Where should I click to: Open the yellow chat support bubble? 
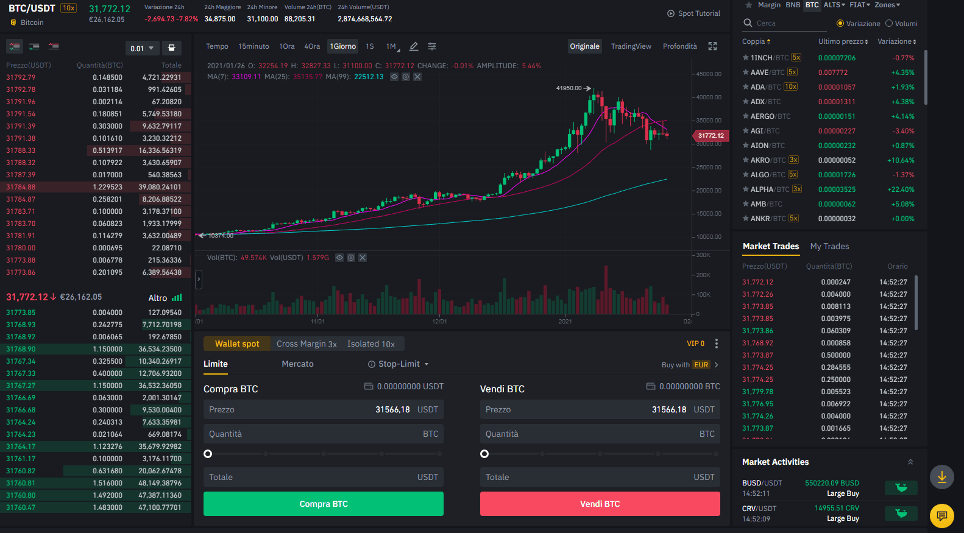942,515
